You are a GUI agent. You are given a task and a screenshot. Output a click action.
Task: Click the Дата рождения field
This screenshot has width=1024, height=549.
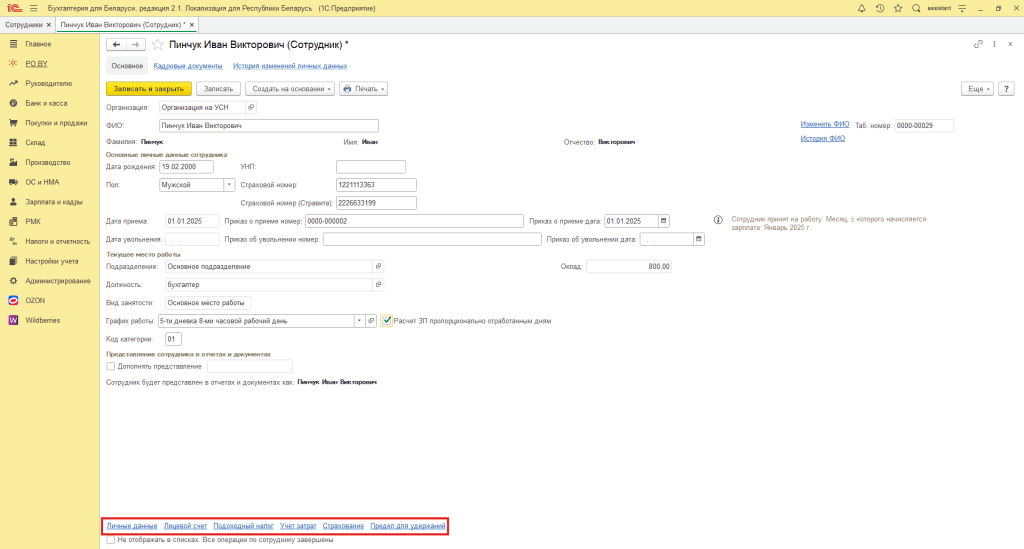pos(186,167)
